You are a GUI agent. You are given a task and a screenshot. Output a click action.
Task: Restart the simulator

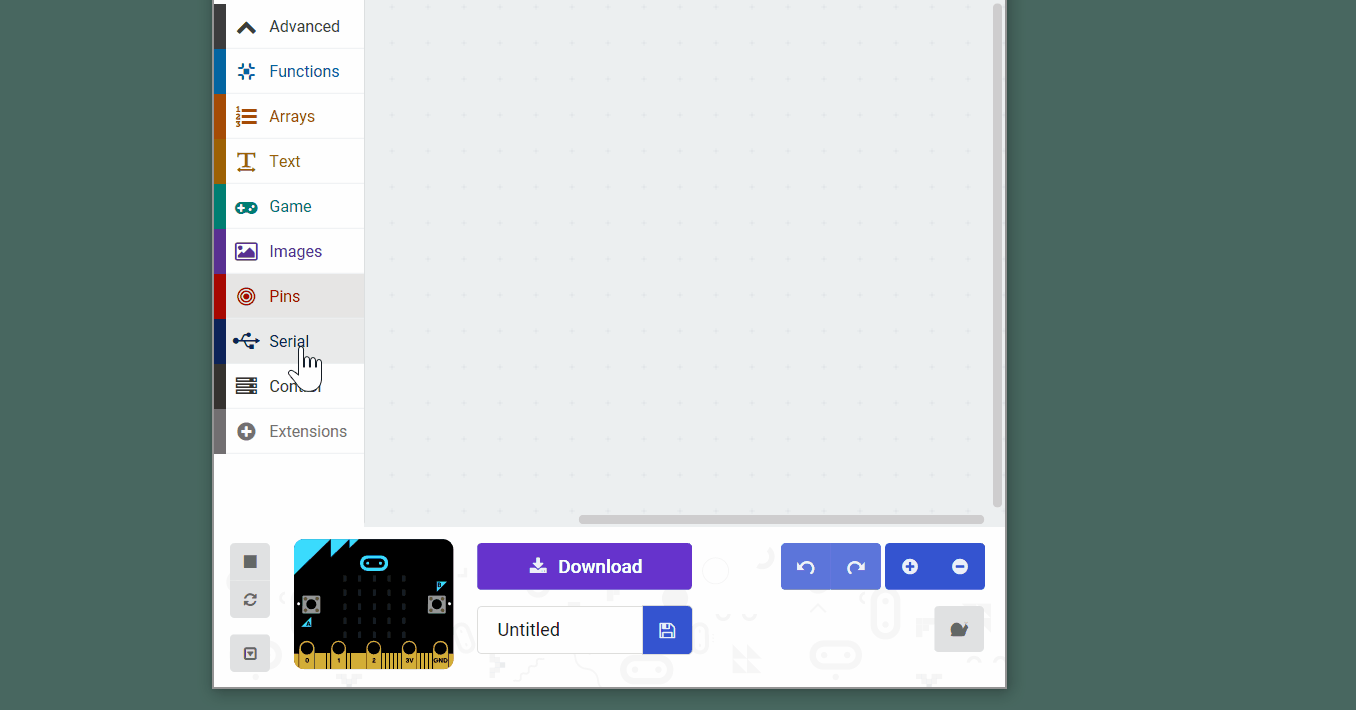click(x=249, y=599)
